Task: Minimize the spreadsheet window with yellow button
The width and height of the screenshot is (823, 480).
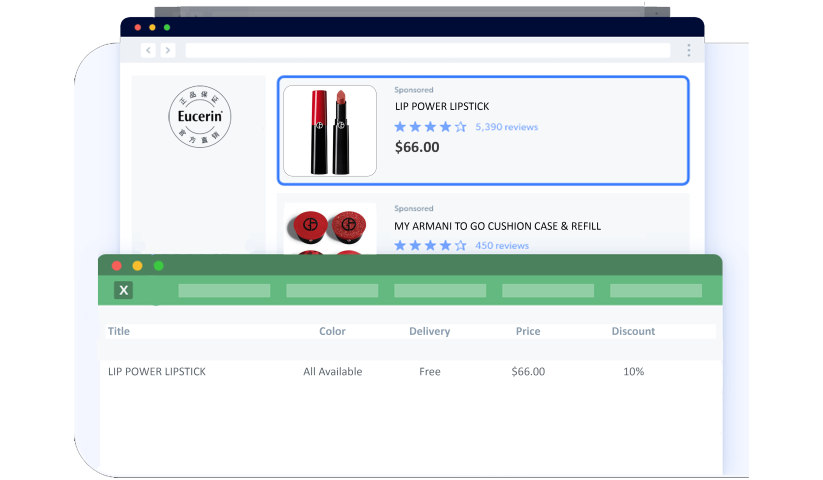Action: [138, 266]
